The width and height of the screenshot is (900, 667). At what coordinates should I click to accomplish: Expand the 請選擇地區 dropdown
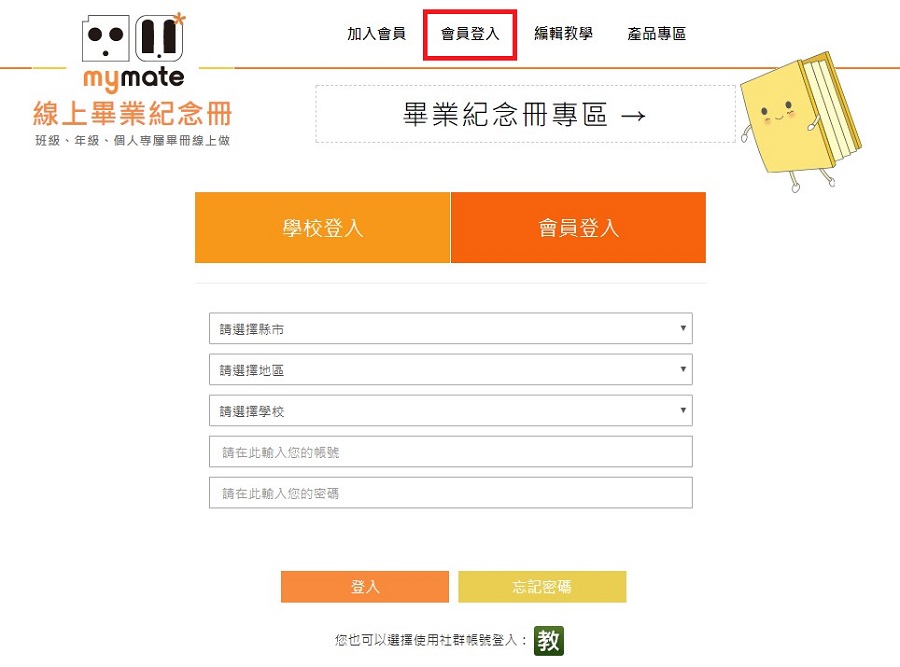pyautogui.click(x=450, y=370)
